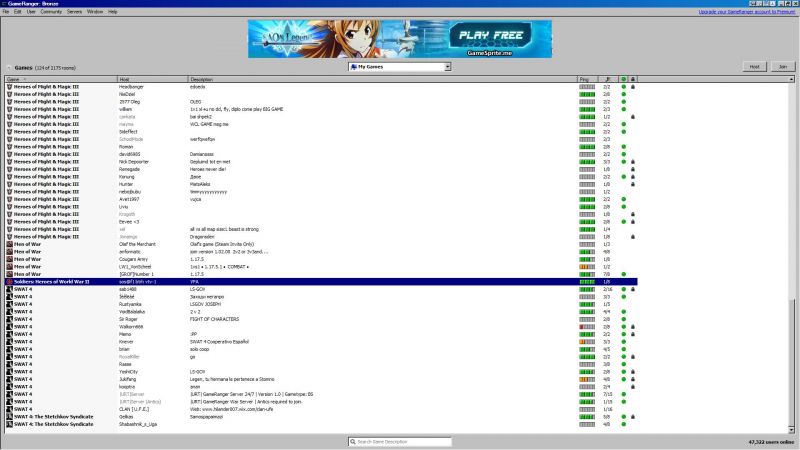Image resolution: width=800 pixels, height=450 pixels.
Task: Open the Servers menu
Action: 74,11
